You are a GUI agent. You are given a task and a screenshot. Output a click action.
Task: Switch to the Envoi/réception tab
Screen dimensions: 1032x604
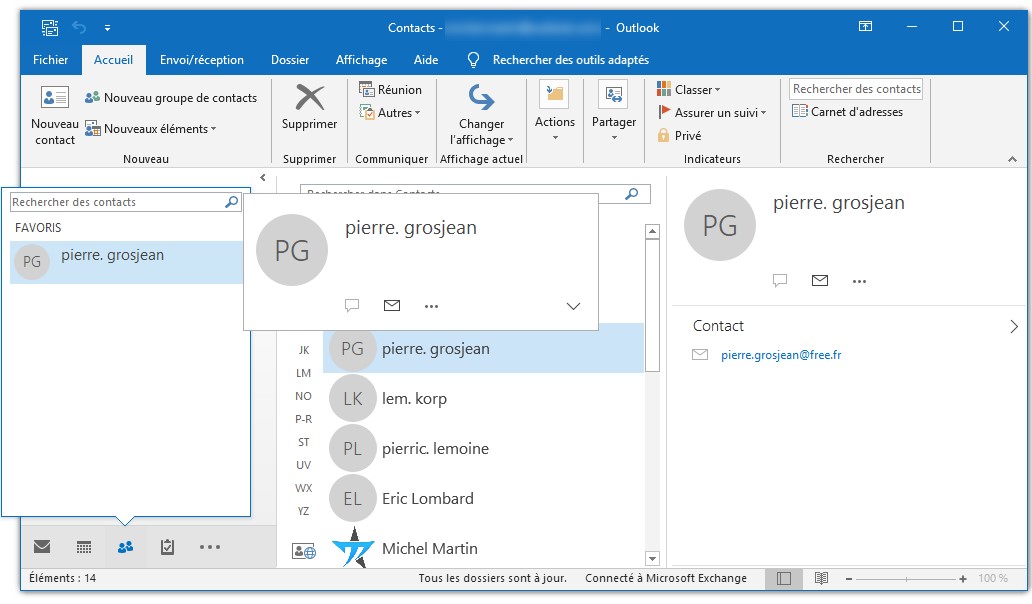coord(201,60)
